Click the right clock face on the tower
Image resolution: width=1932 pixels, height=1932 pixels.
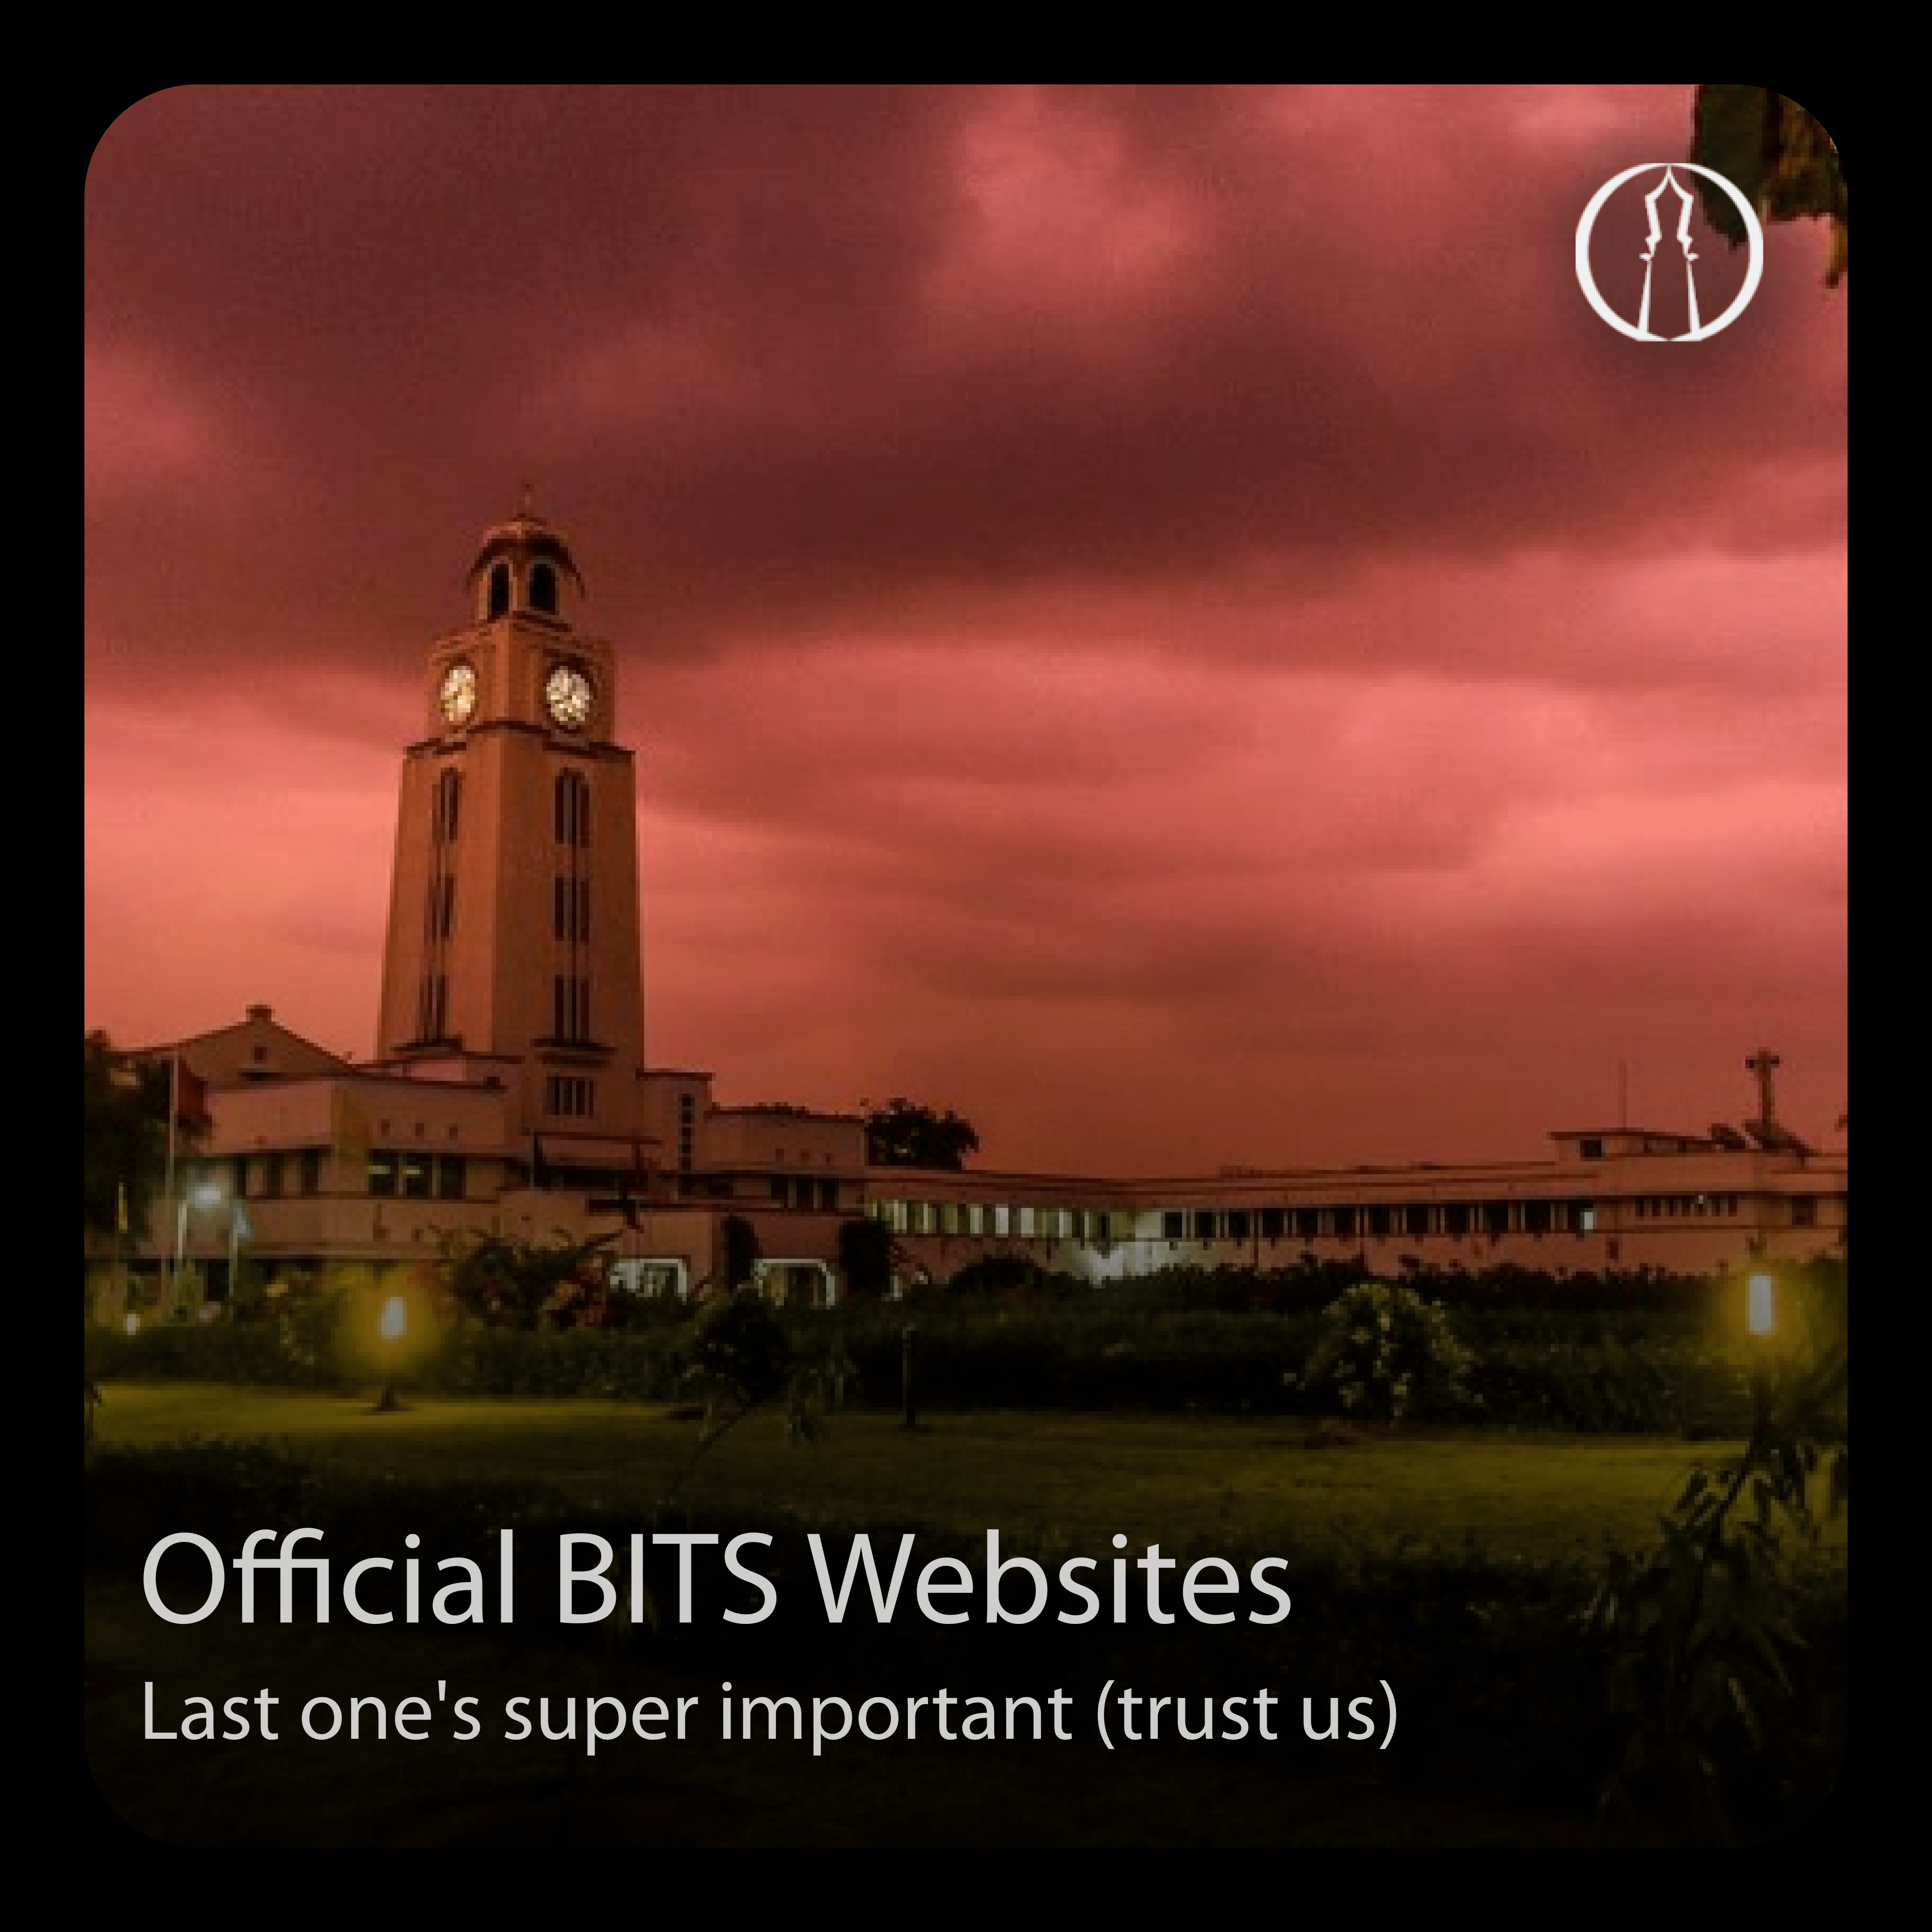(x=568, y=695)
